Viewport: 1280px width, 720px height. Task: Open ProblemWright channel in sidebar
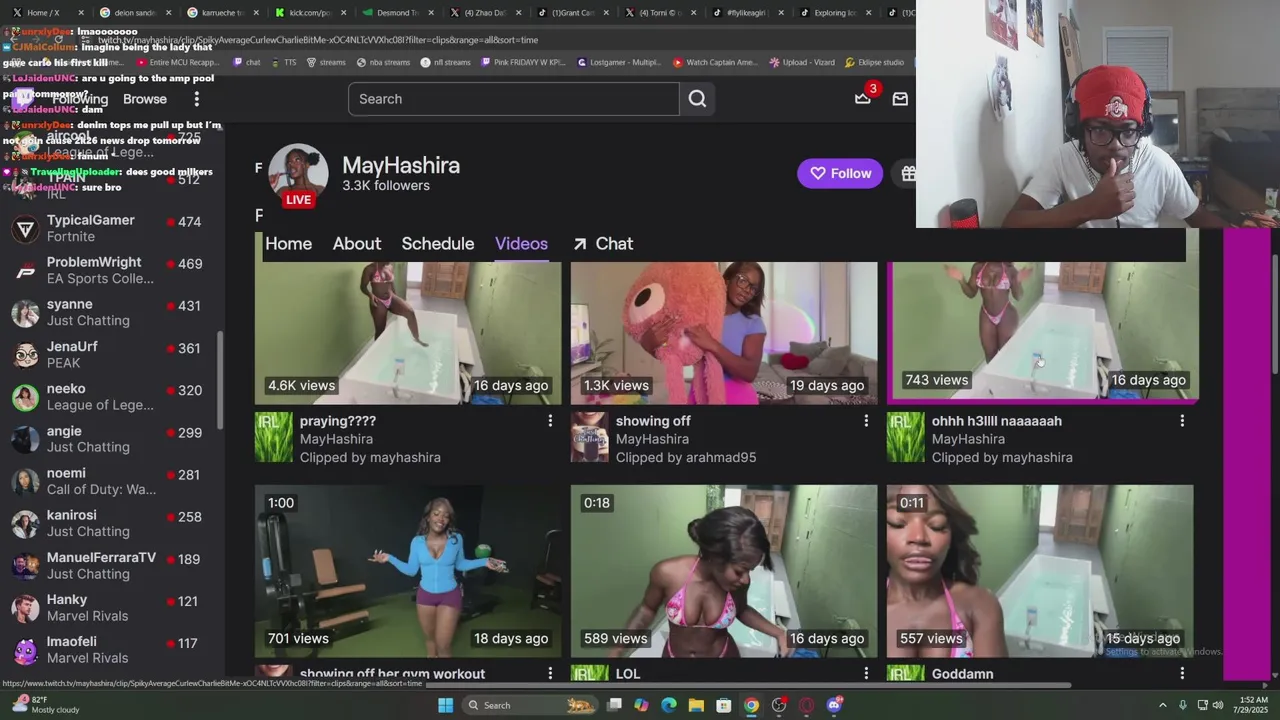(110, 270)
